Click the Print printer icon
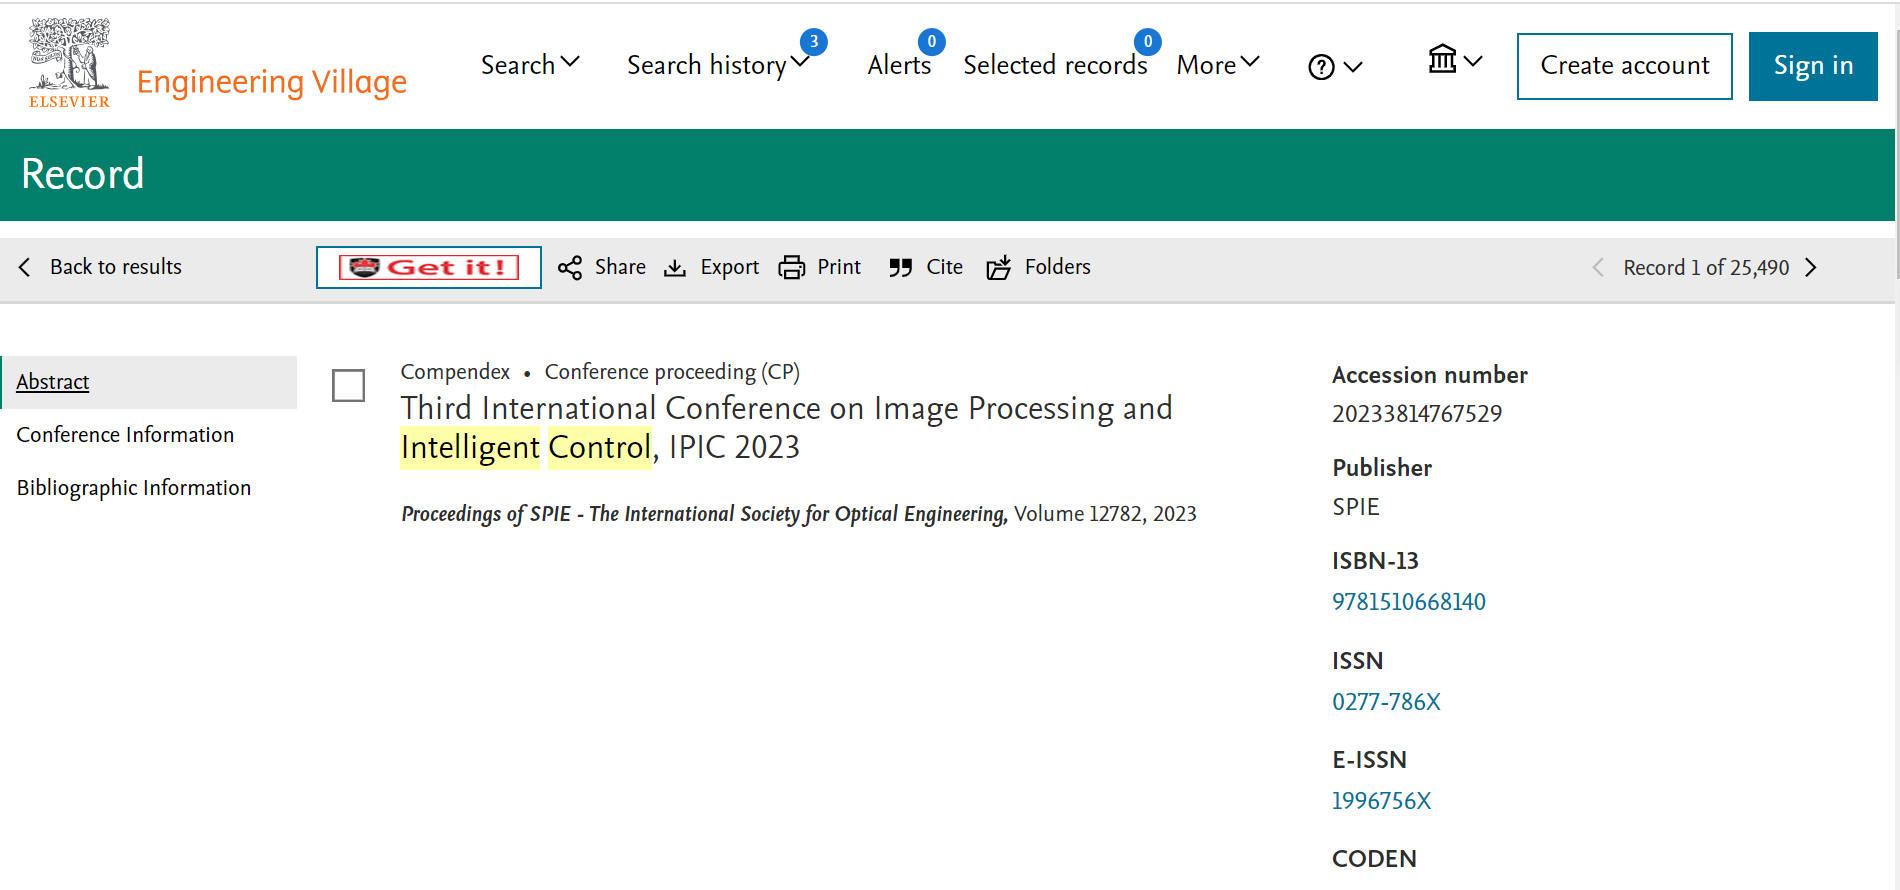This screenshot has height=890, width=1900. point(792,268)
